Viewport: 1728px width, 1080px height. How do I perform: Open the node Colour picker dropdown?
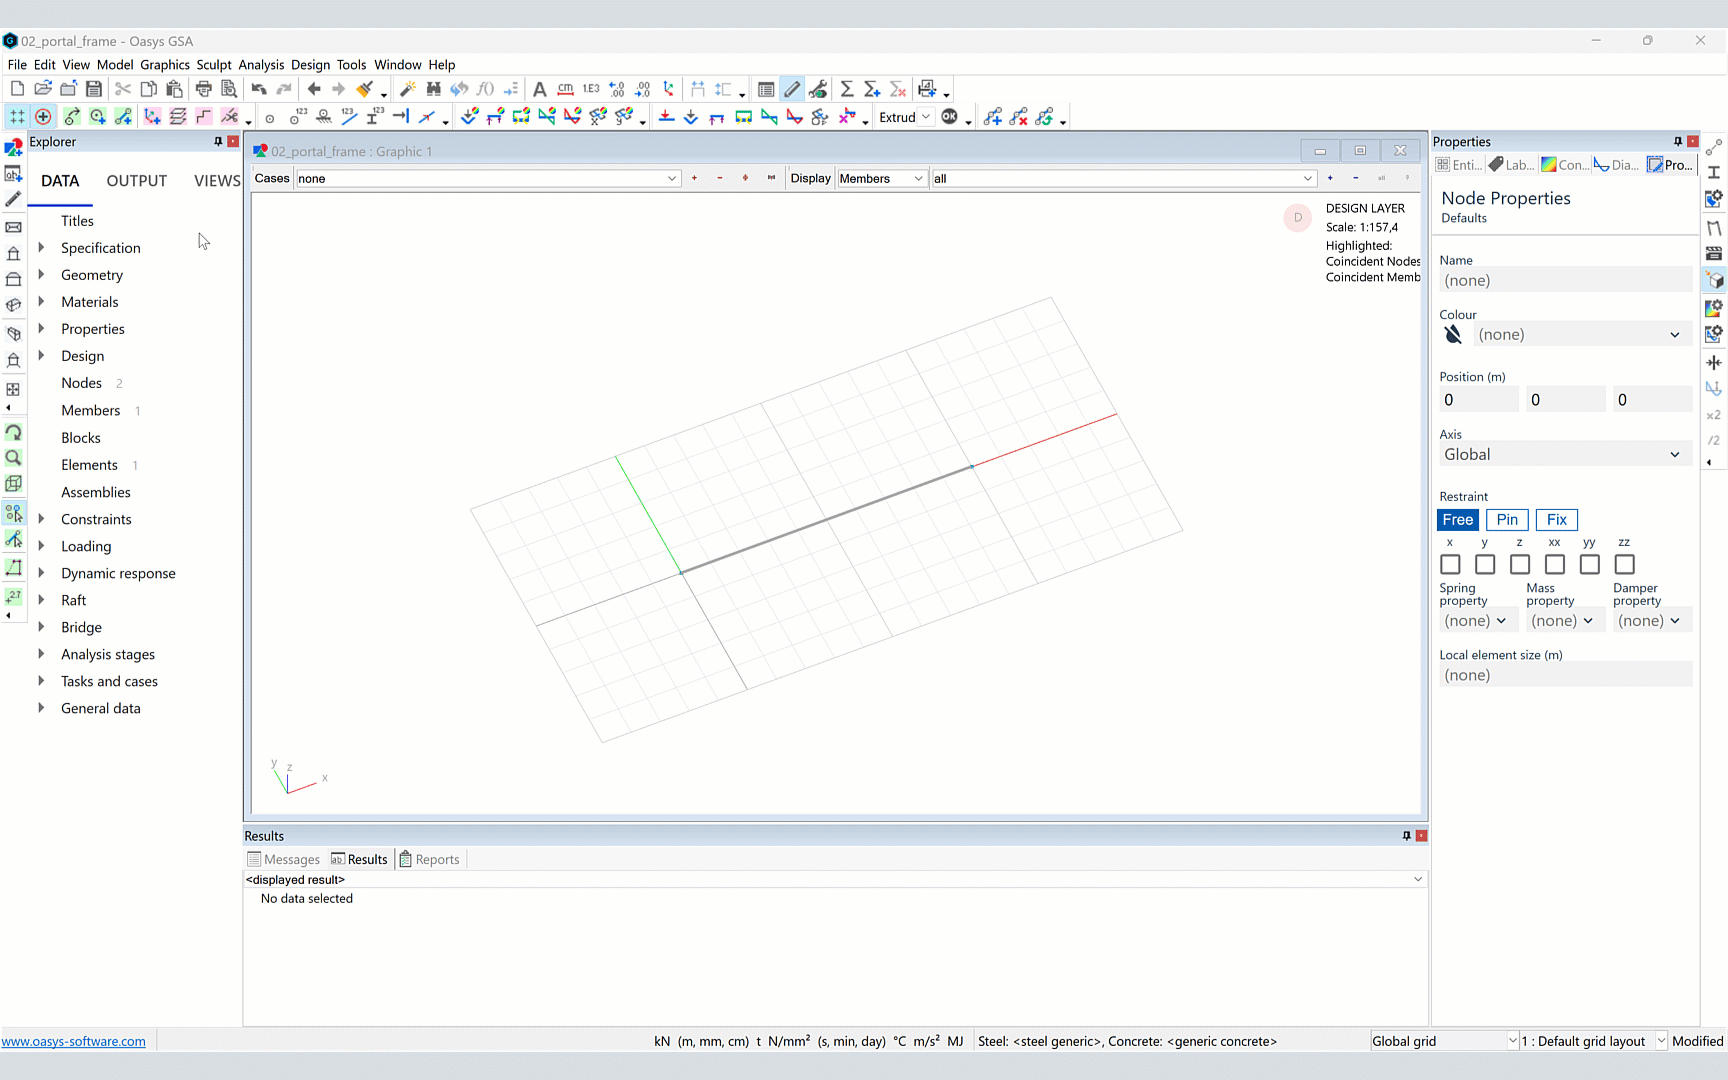(x=1578, y=335)
